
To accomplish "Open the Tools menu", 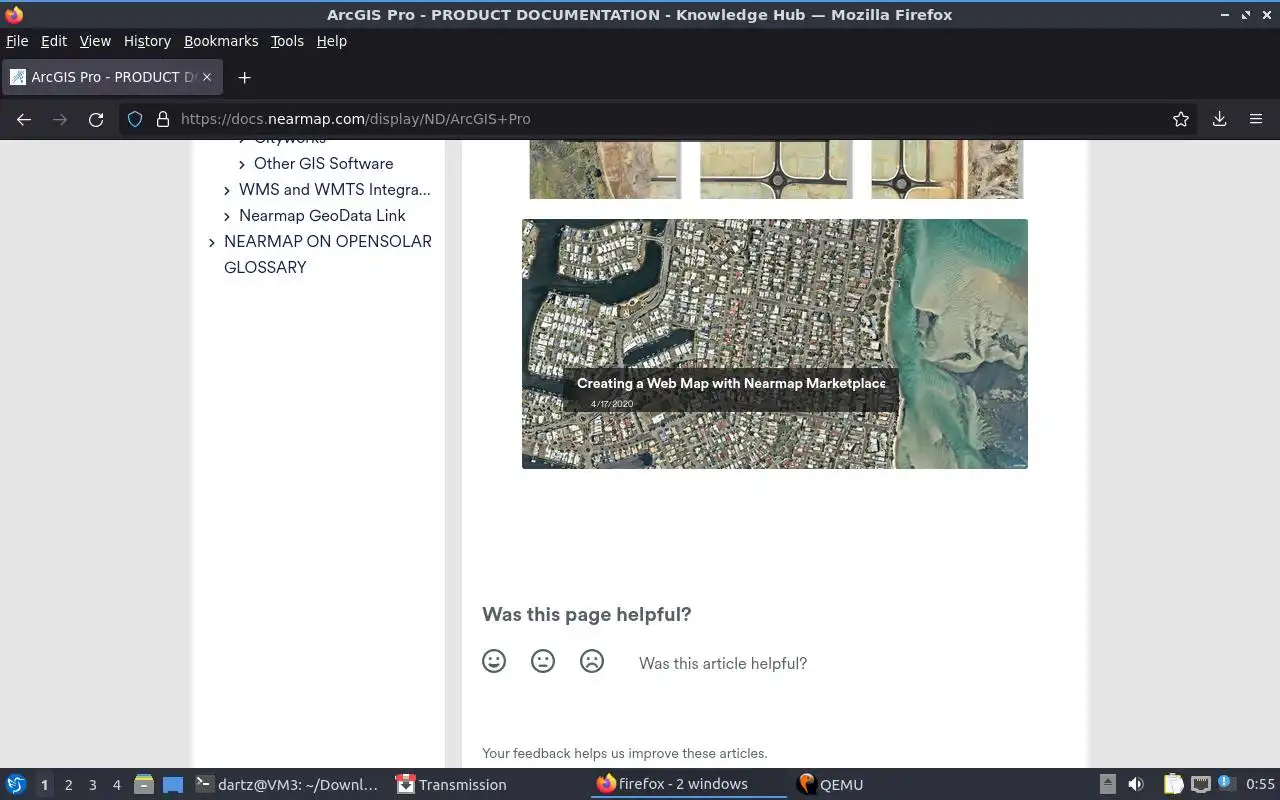I will [x=287, y=41].
